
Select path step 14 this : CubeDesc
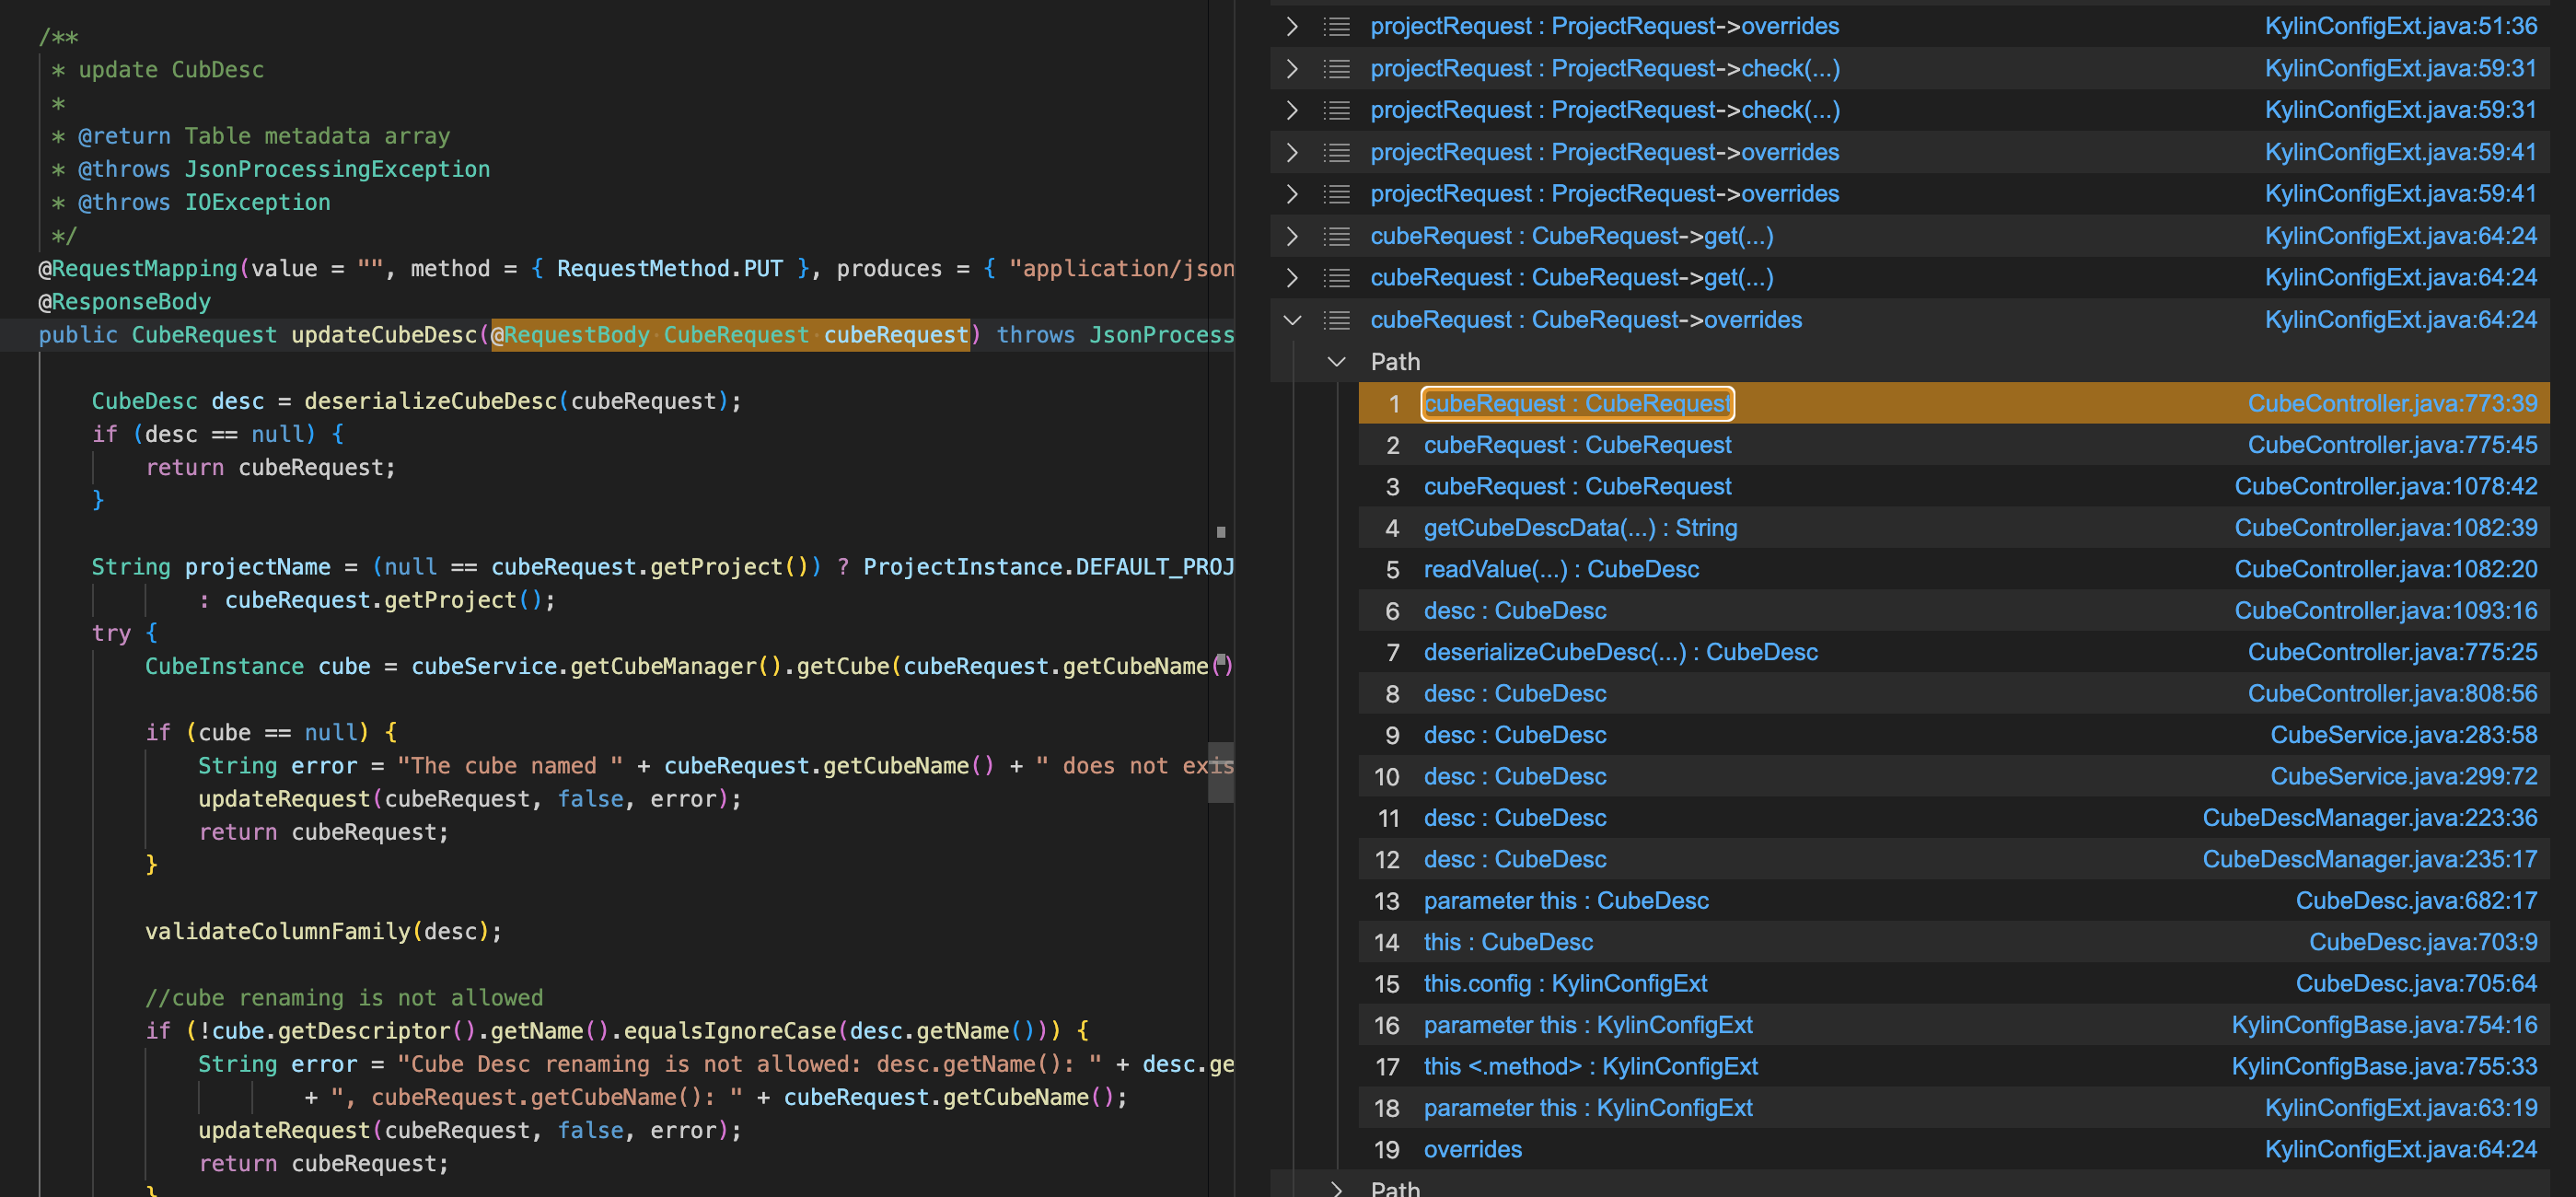[x=1508, y=943]
